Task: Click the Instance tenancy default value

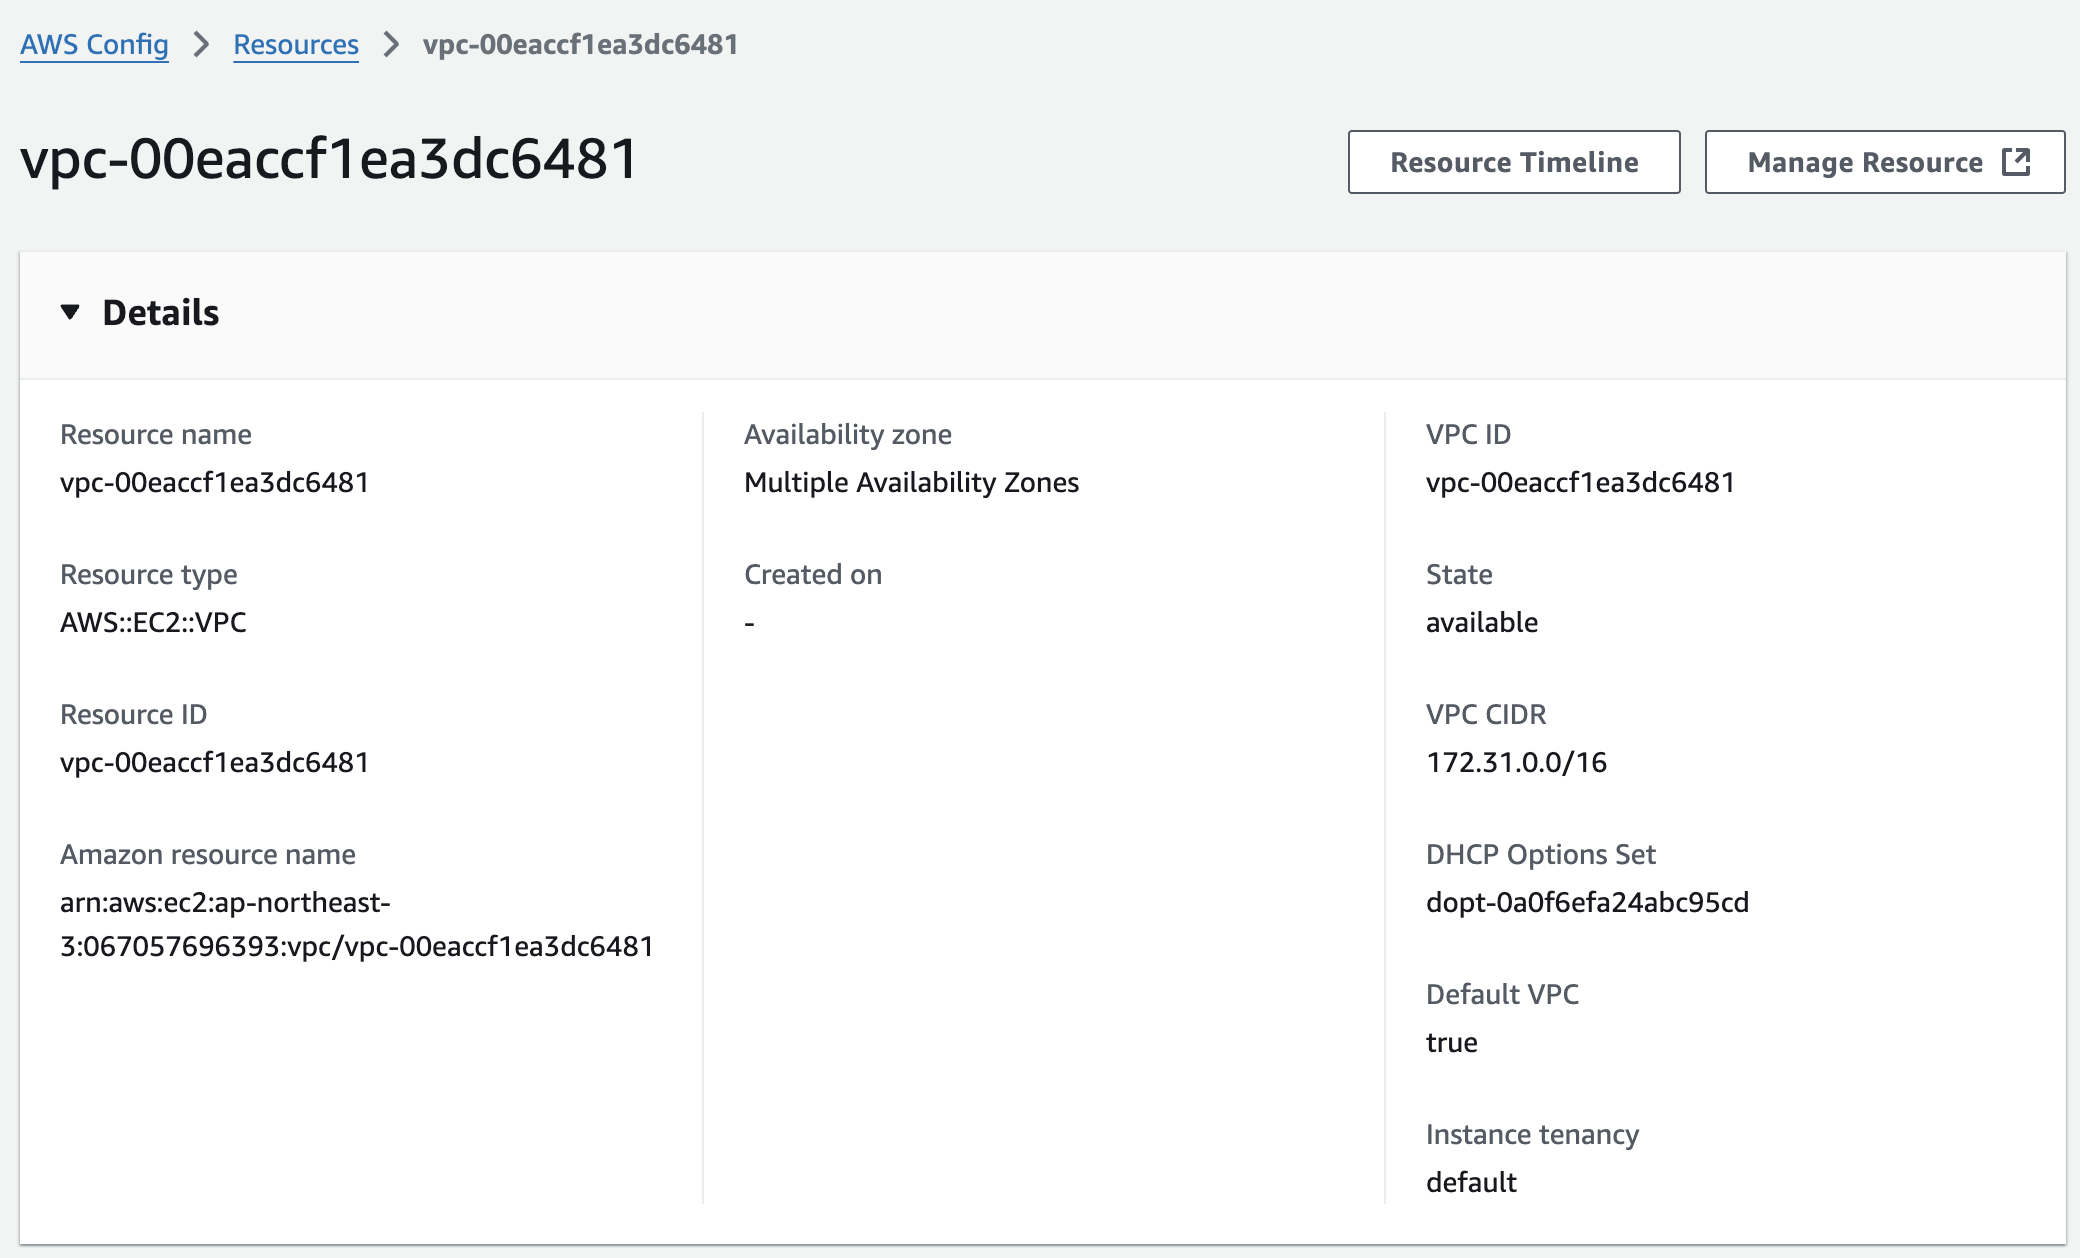Action: tap(1471, 1183)
